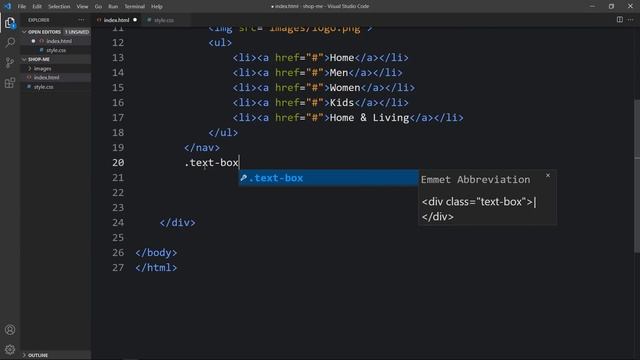Place cursor on the Kids link line
This screenshot has height=360, width=640.
[320, 102]
